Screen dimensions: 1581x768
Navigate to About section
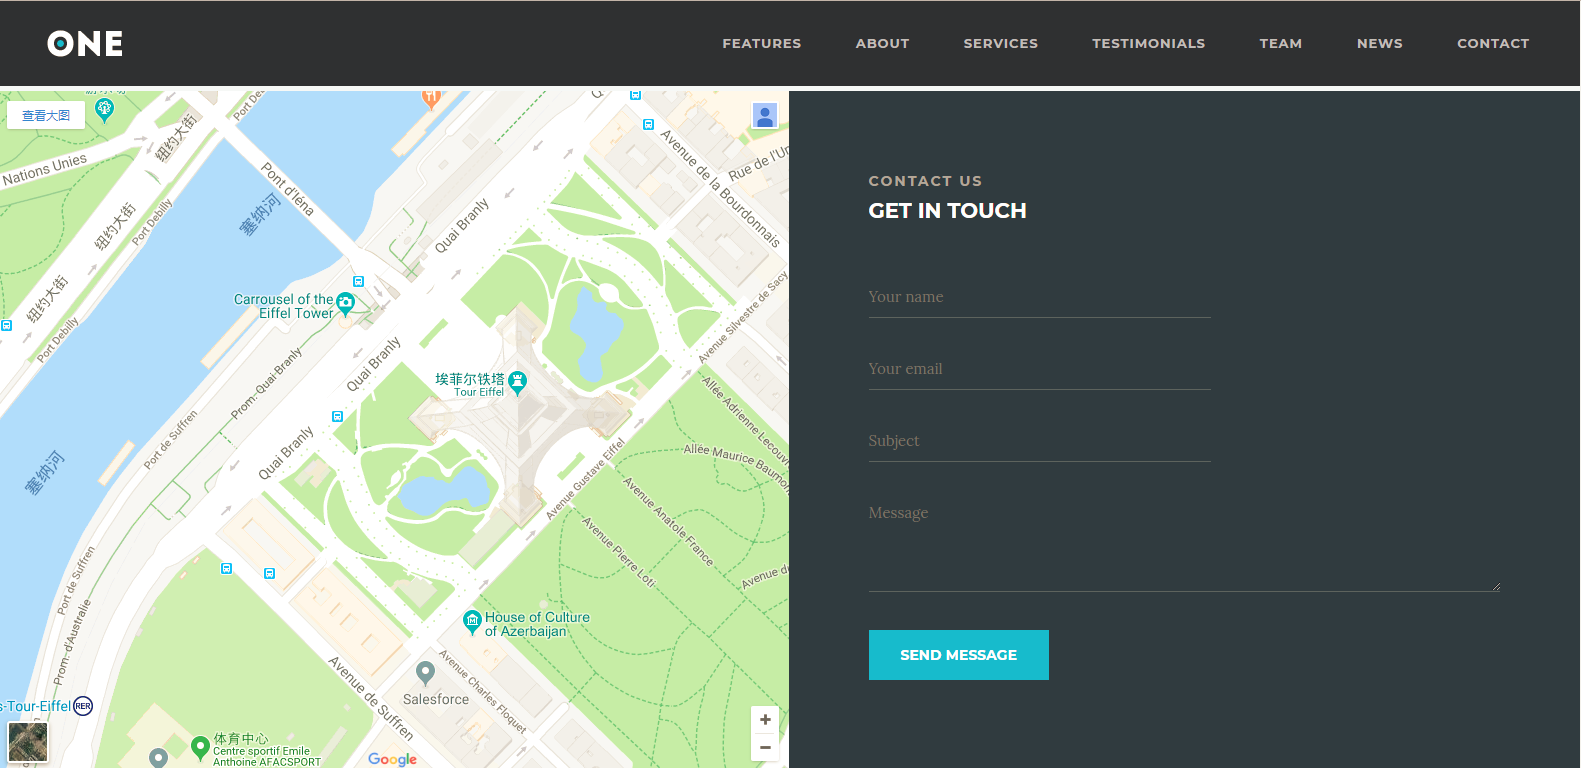882,44
